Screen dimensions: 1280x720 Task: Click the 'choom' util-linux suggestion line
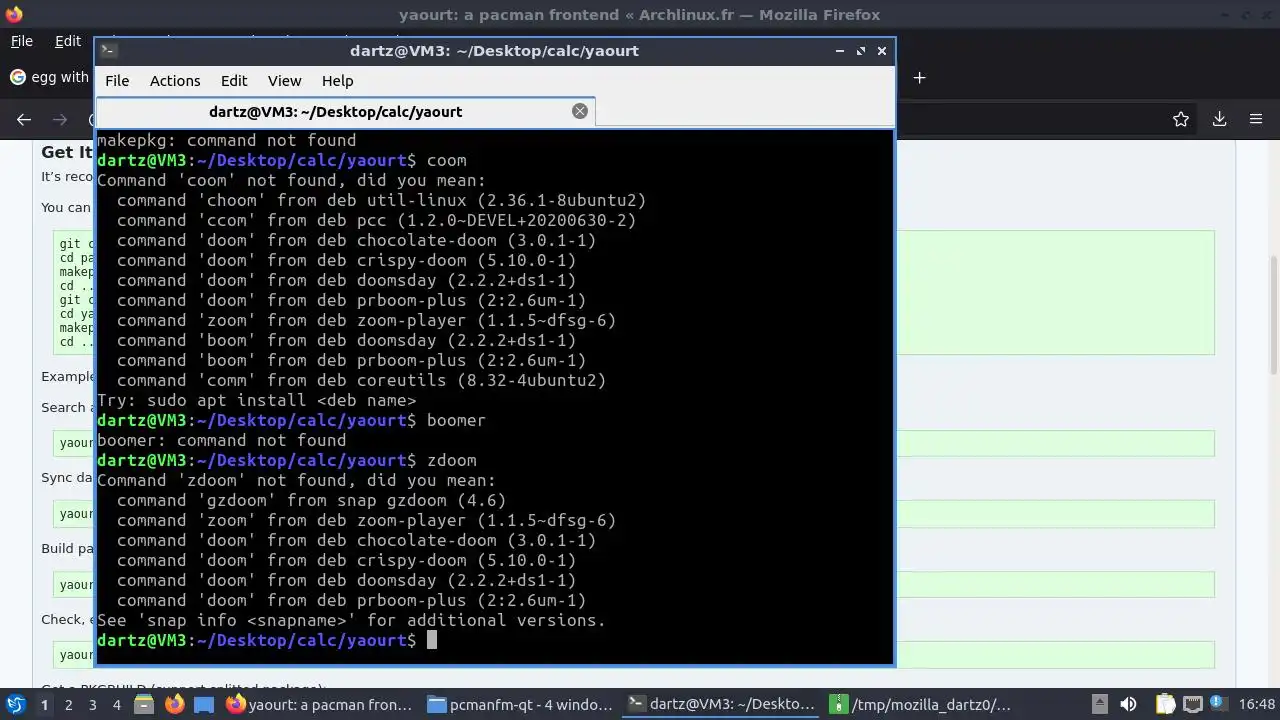pos(381,200)
